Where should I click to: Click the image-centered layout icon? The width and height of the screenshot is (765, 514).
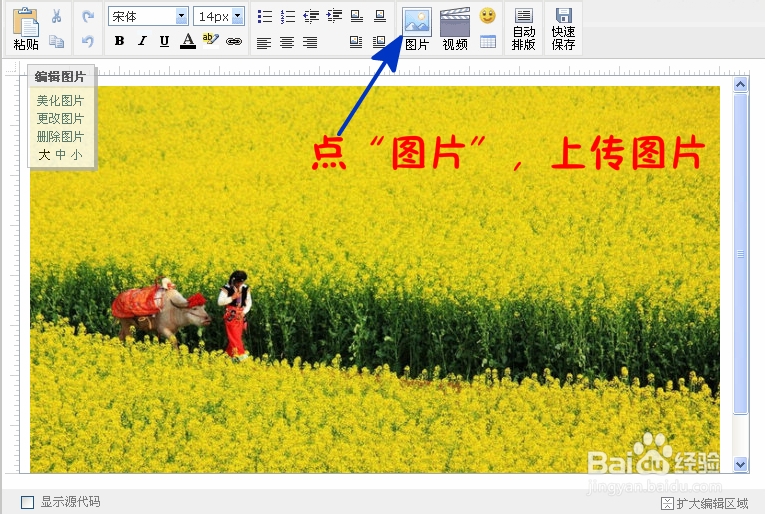(380, 17)
